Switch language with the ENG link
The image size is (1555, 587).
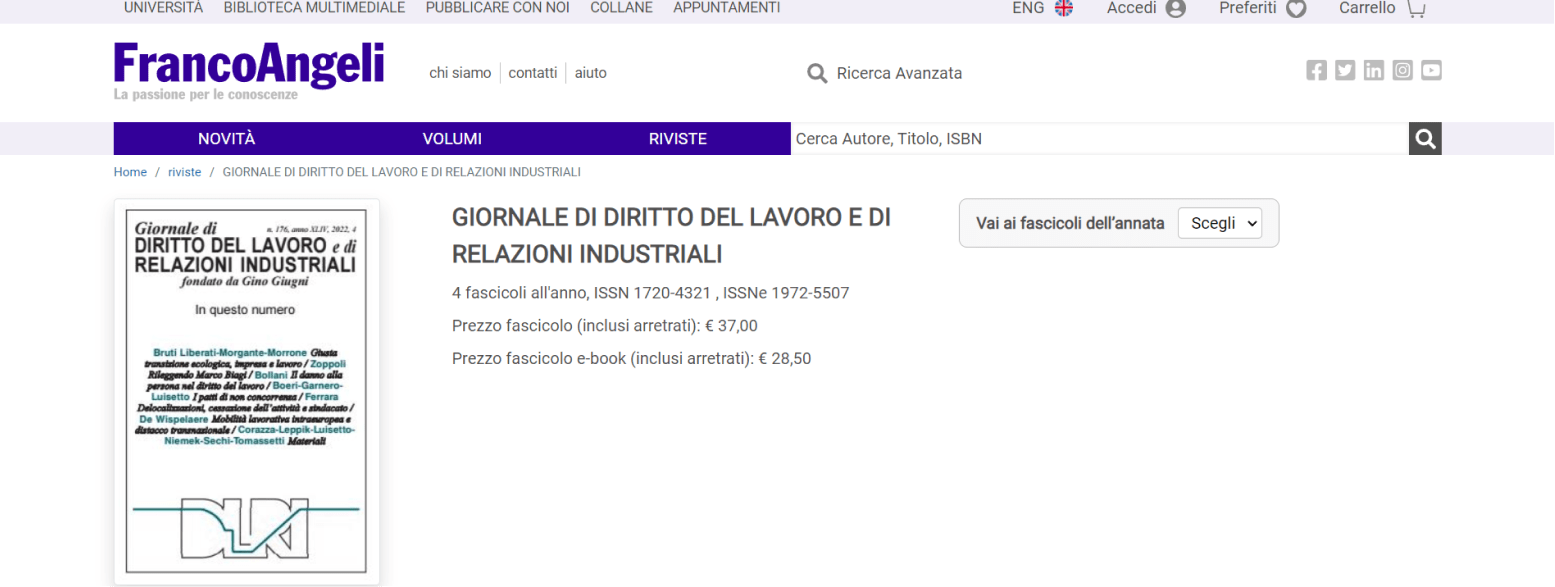tap(1028, 8)
